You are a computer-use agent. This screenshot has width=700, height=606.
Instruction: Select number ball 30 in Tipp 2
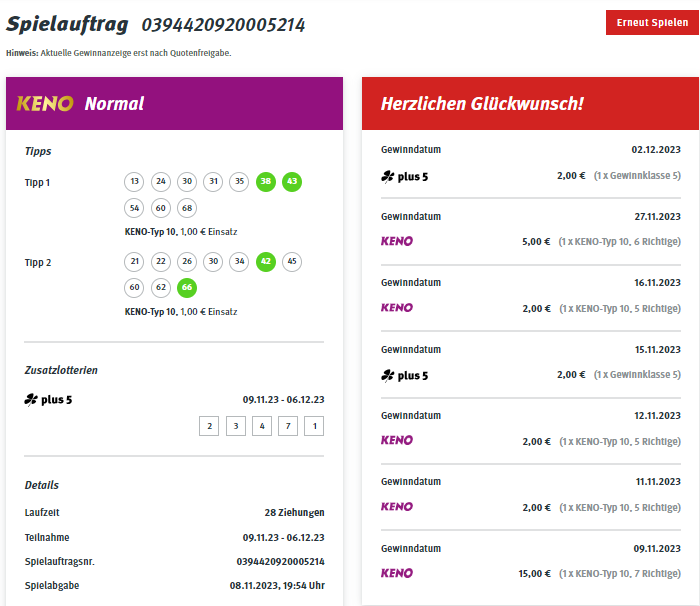point(213,261)
